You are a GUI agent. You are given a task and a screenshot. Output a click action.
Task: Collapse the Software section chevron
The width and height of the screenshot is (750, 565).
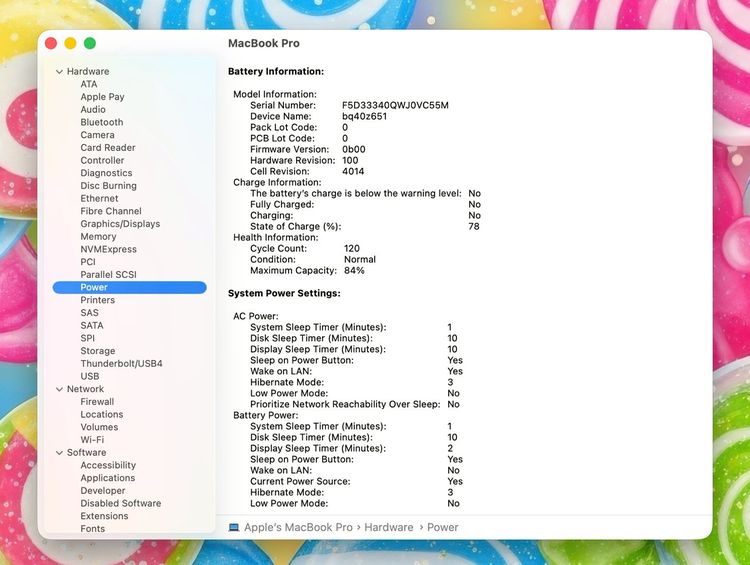pyautogui.click(x=59, y=453)
